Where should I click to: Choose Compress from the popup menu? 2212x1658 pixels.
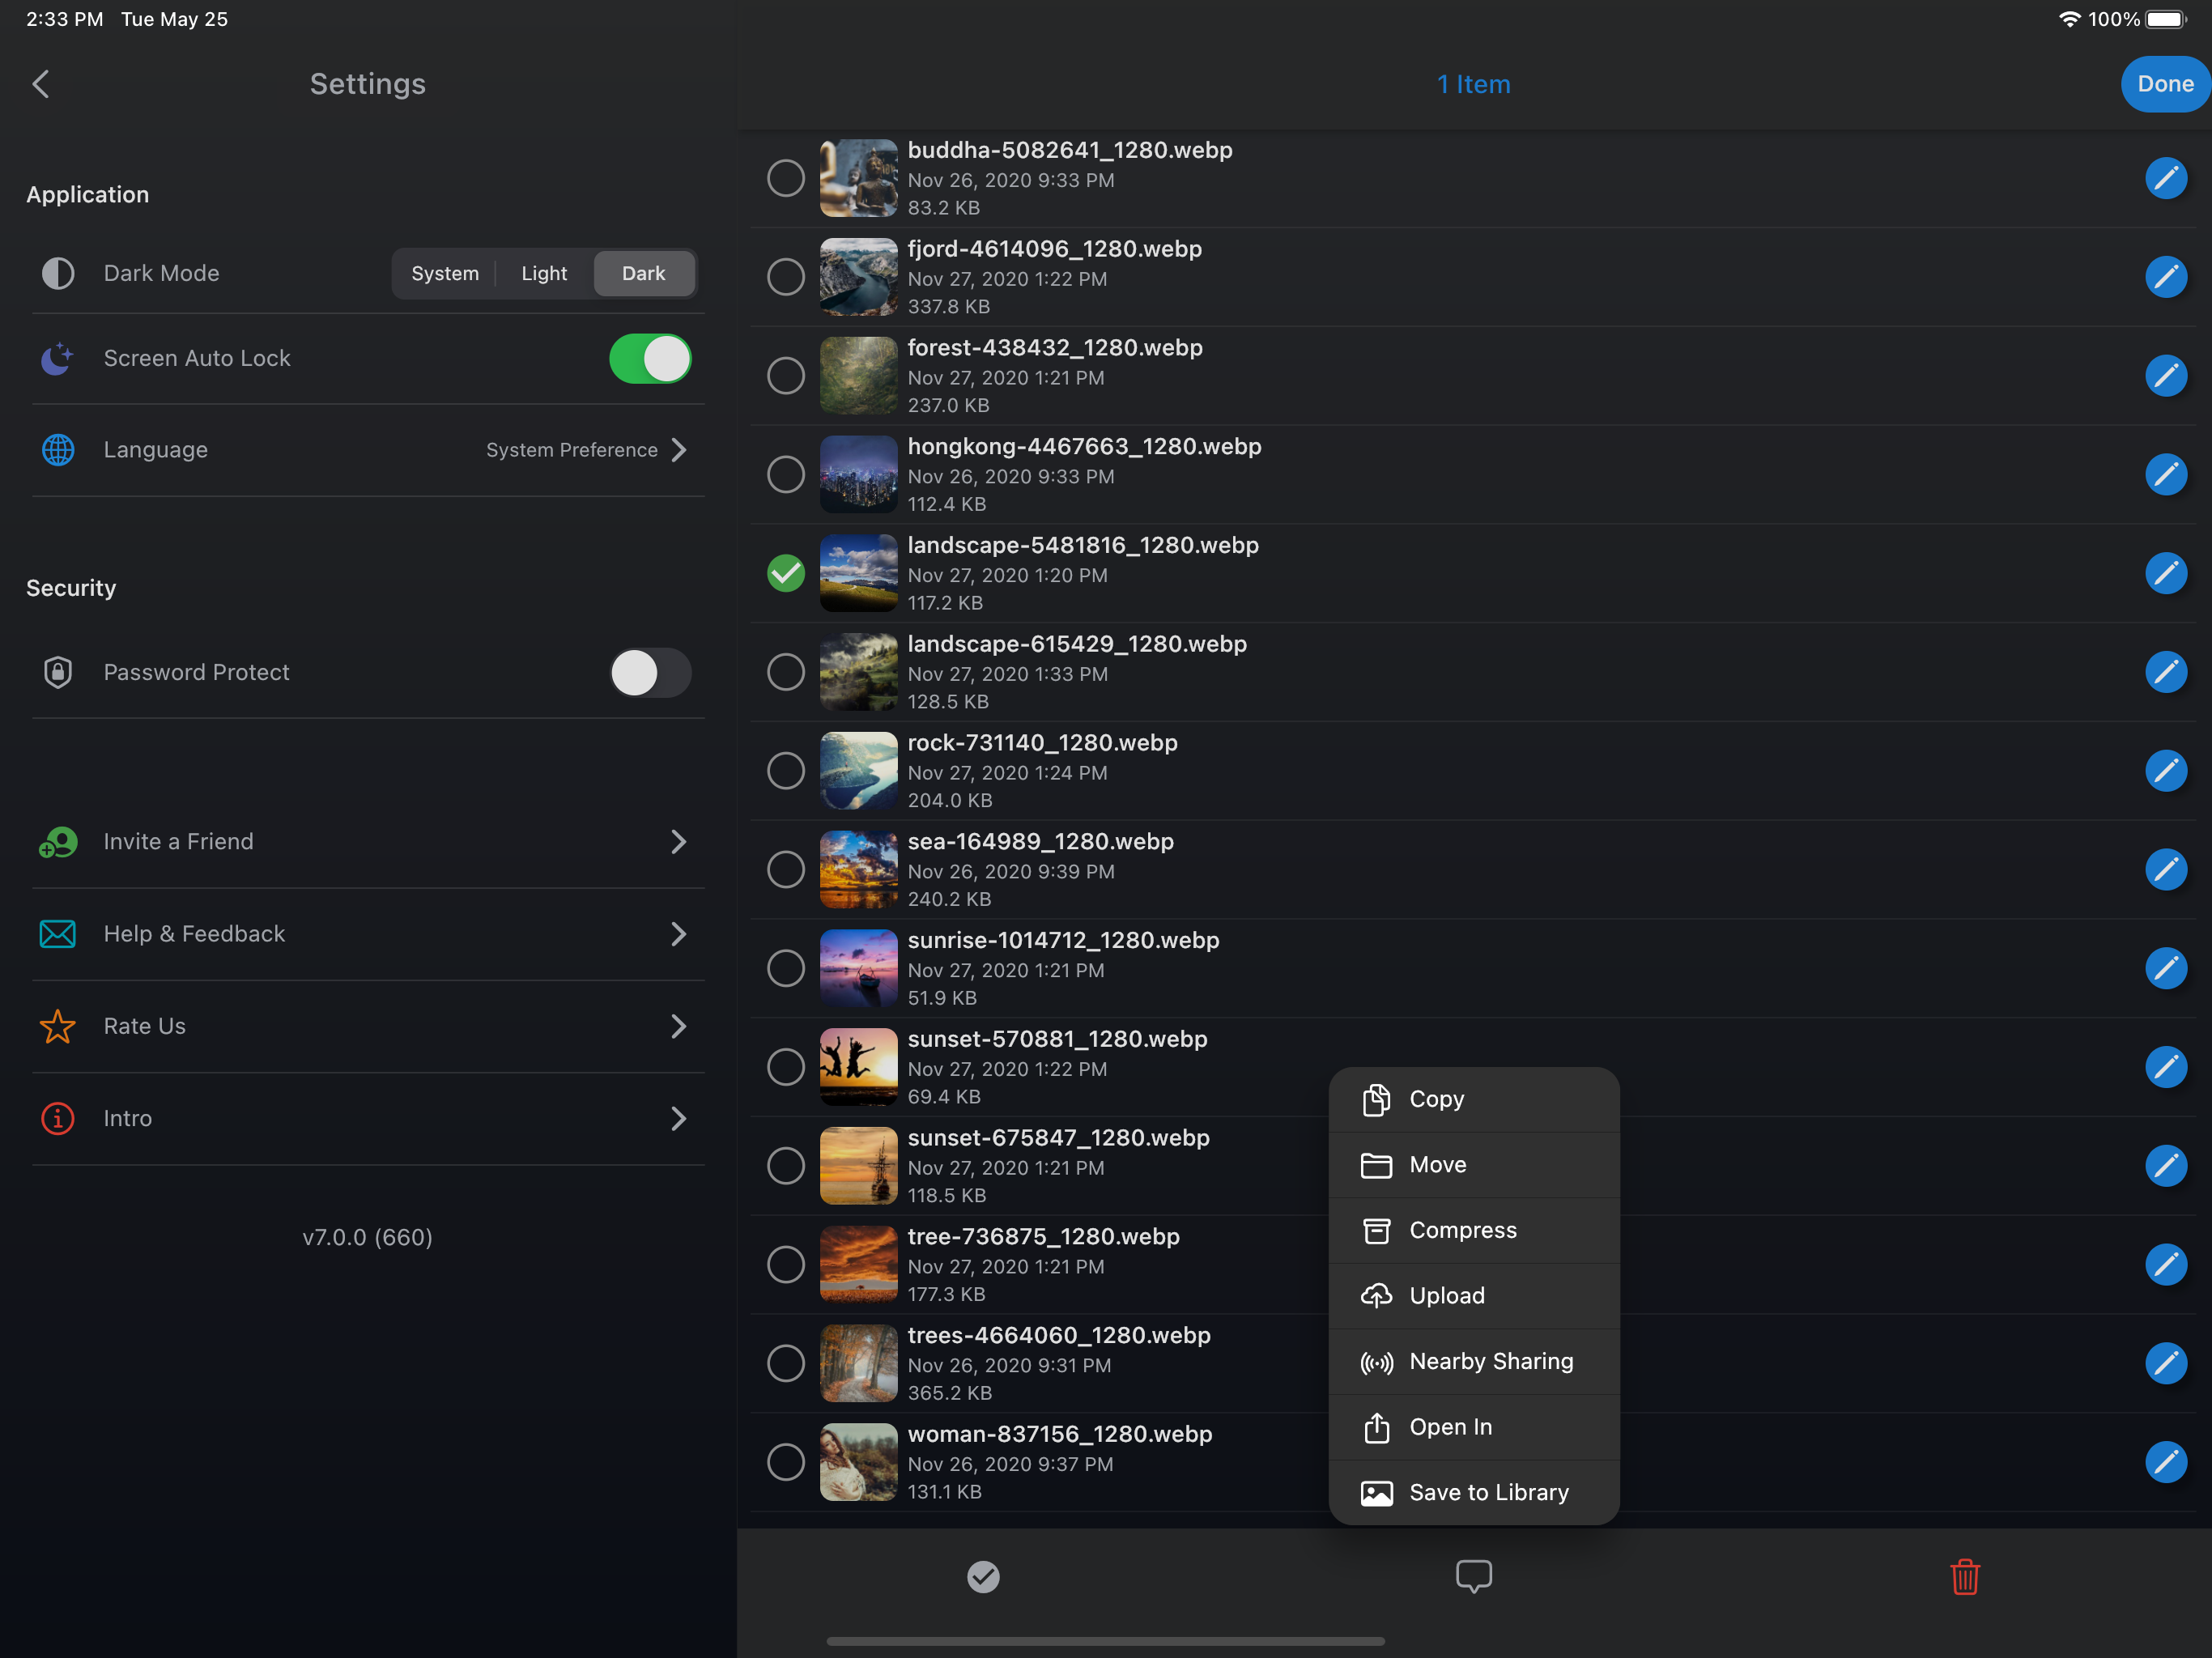pyautogui.click(x=1463, y=1230)
